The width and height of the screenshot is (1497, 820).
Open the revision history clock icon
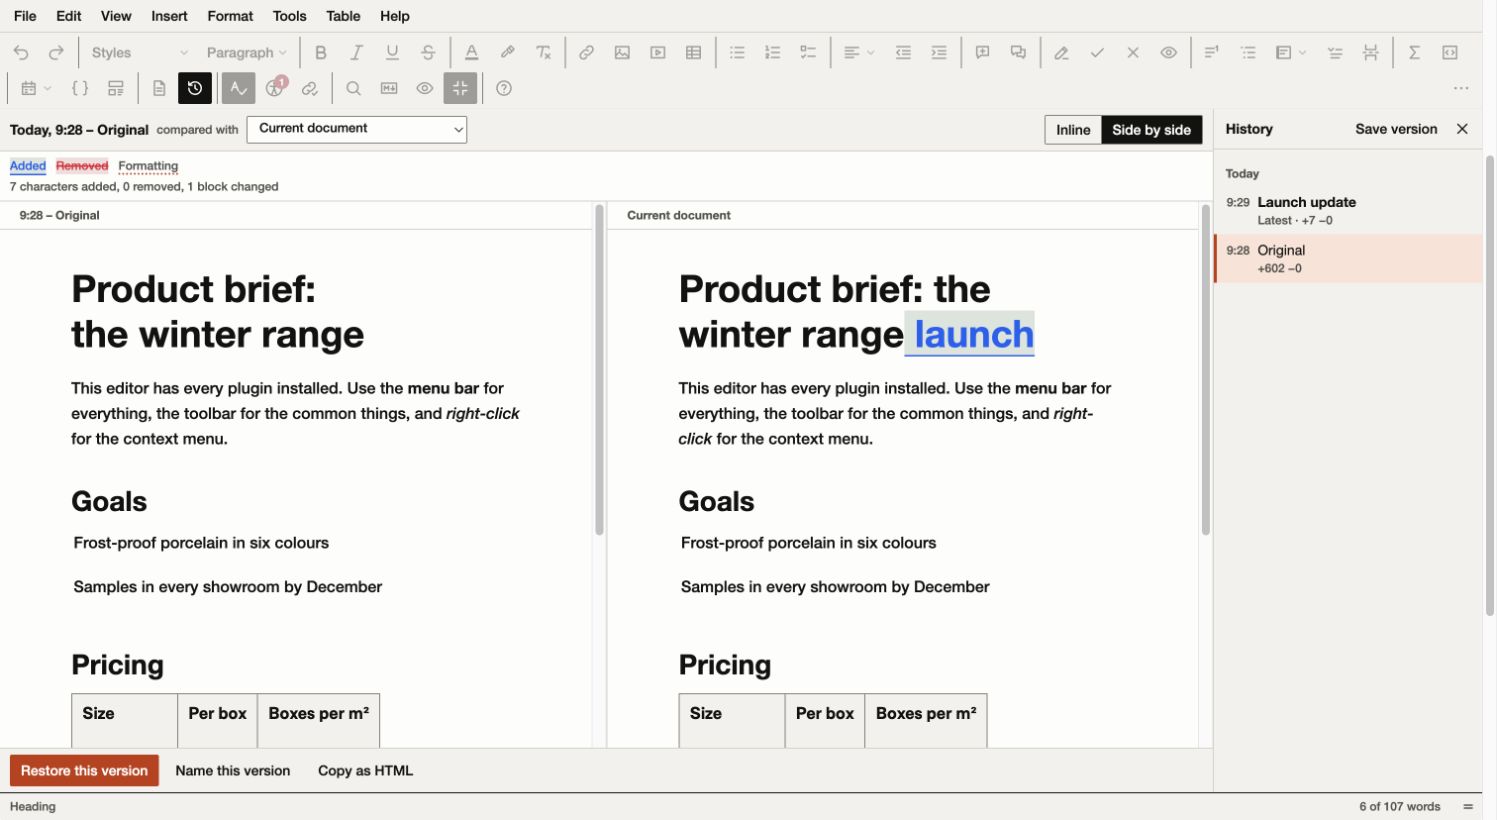click(195, 89)
